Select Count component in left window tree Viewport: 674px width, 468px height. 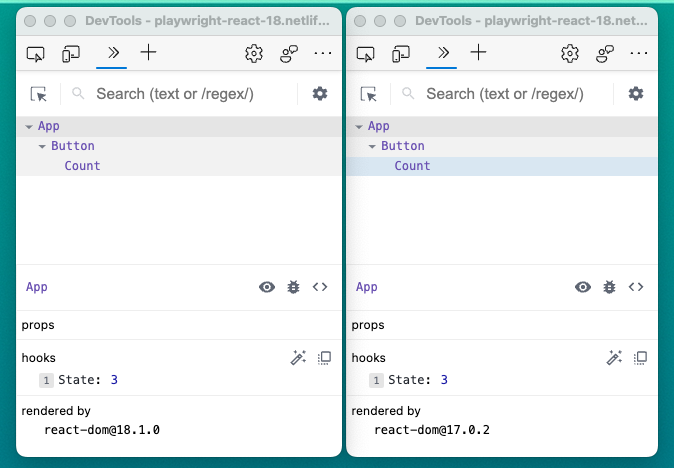pos(82,165)
